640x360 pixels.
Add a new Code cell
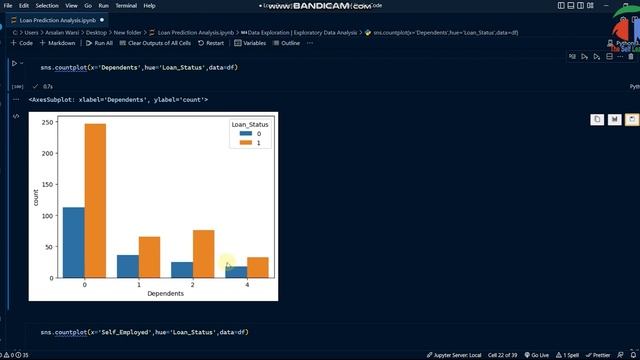[x=22, y=43]
